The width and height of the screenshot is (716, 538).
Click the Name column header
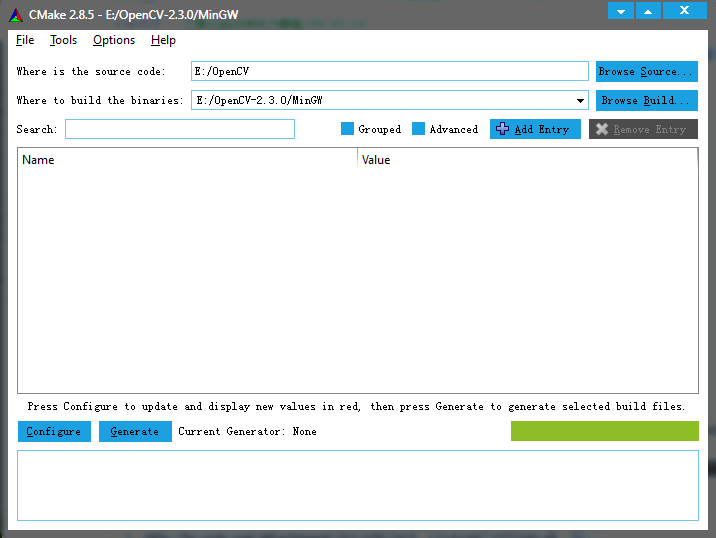(187, 160)
